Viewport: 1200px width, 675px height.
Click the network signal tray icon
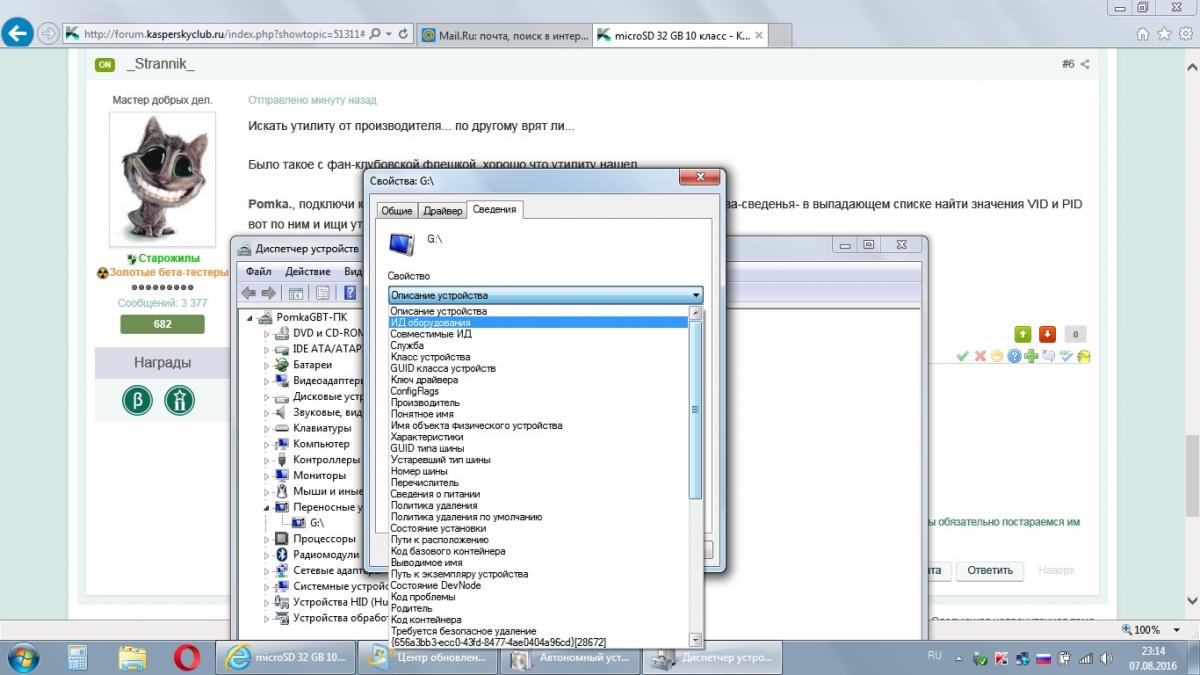tap(1088, 659)
